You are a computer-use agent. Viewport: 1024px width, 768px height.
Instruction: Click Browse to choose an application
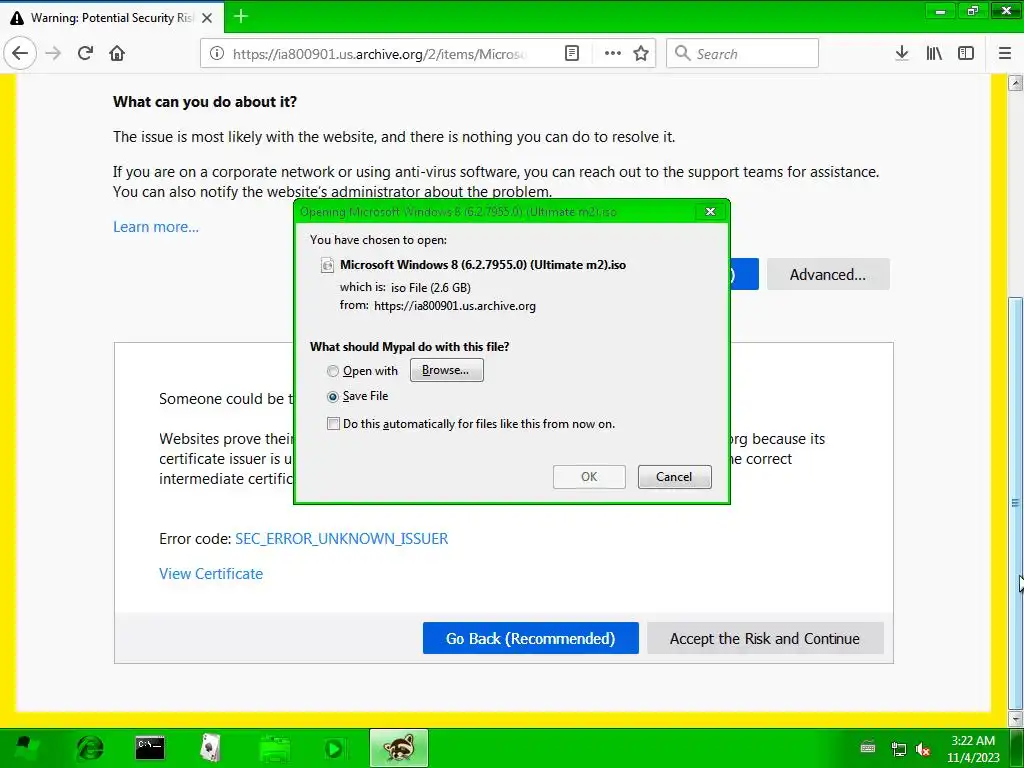click(x=447, y=370)
